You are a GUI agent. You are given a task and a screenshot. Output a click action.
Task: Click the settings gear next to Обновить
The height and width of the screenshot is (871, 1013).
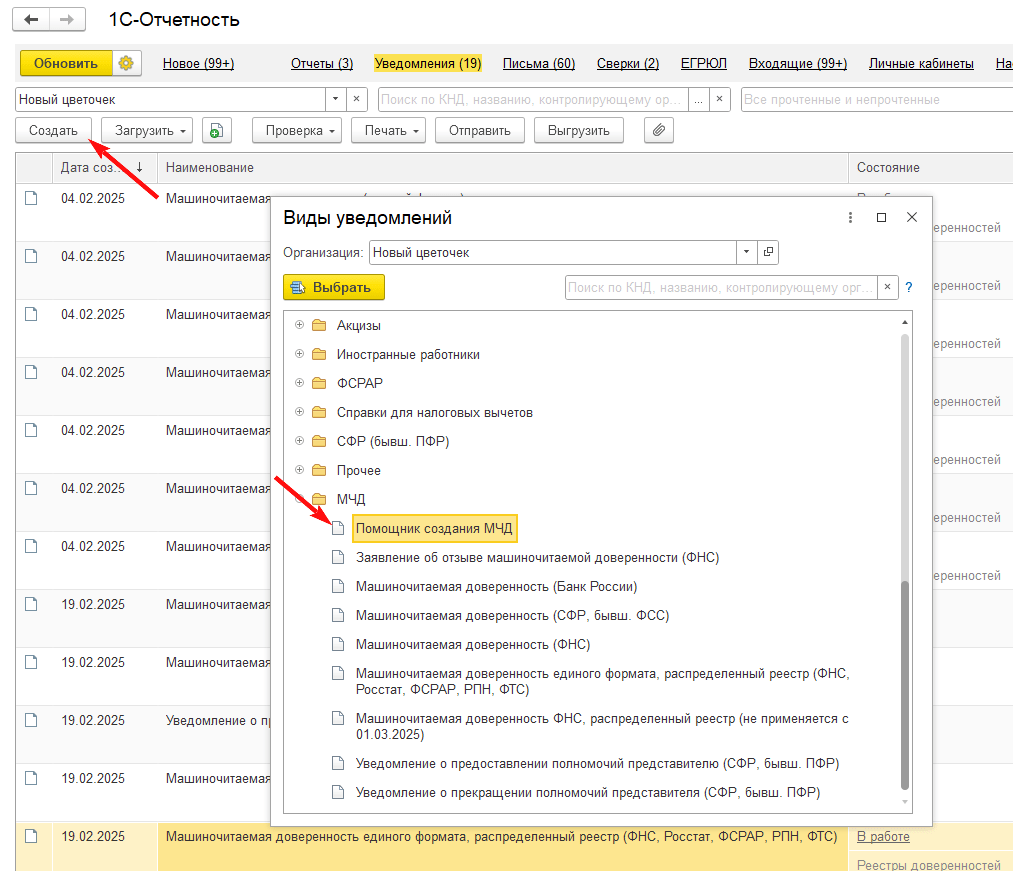126,63
